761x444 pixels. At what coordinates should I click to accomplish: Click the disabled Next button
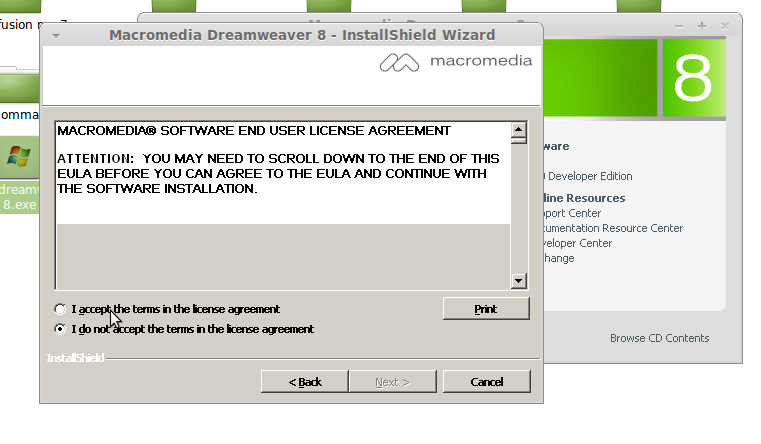393,382
